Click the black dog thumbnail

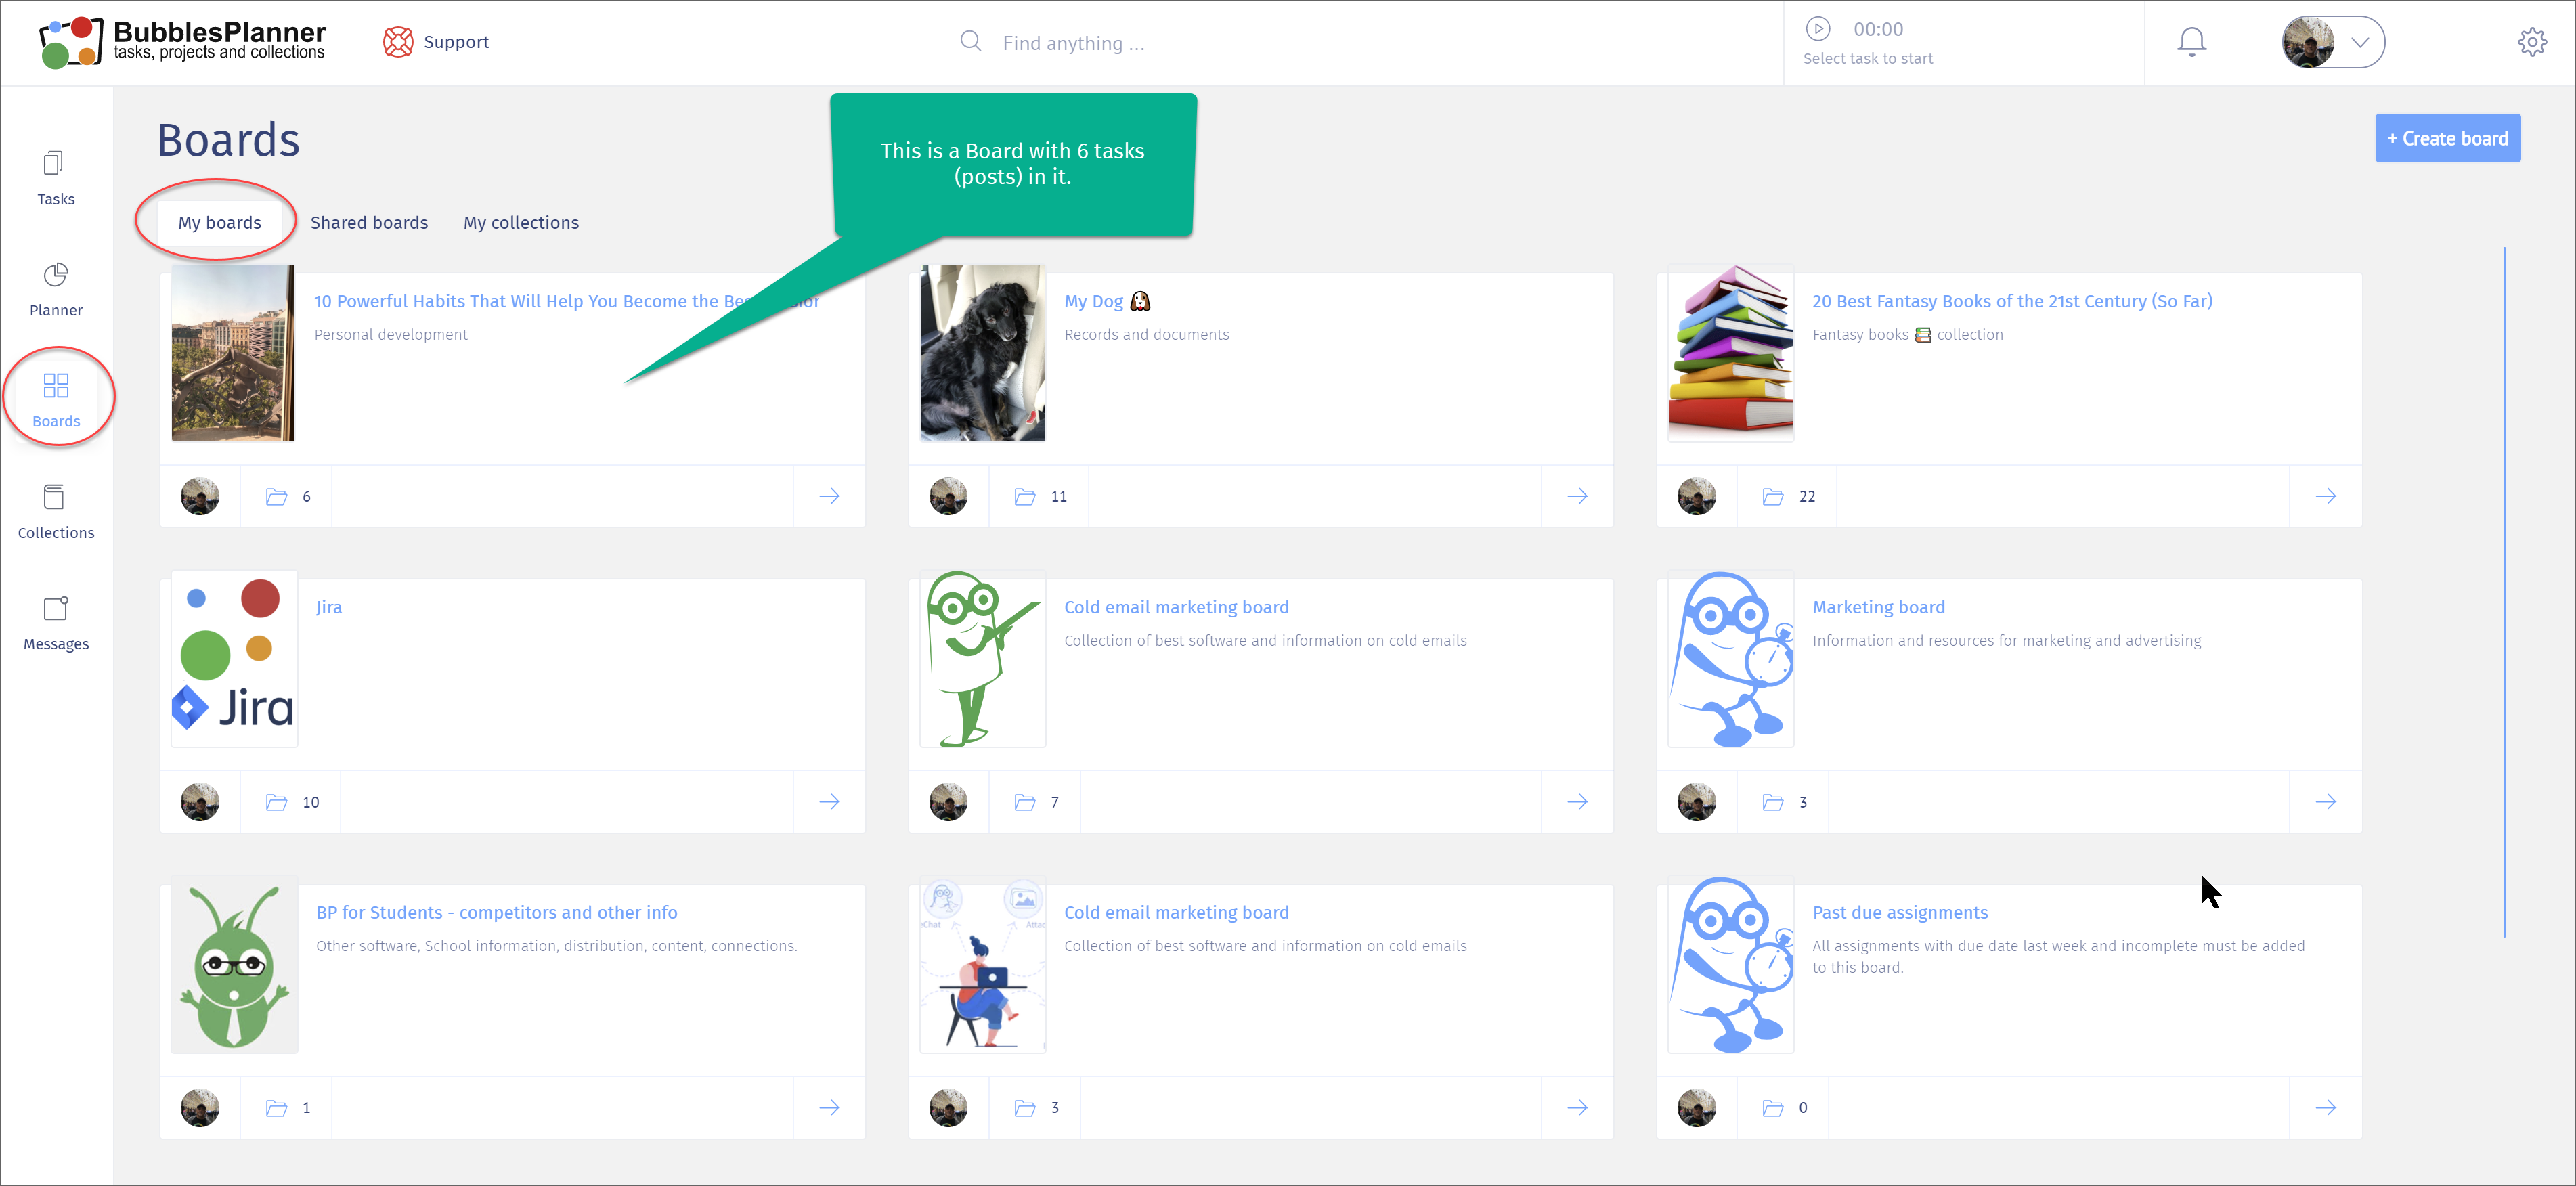[x=982, y=353]
